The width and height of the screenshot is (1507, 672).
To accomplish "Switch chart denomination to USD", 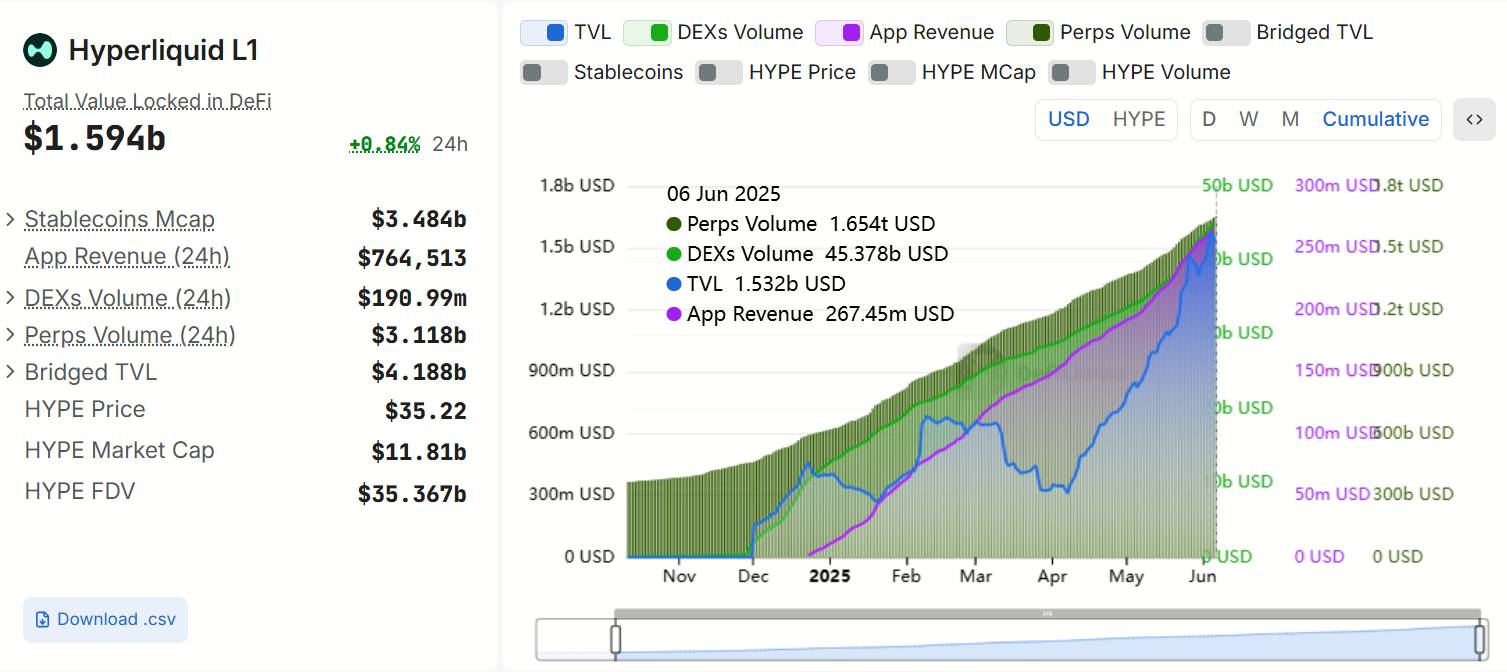I will pyautogui.click(x=1069, y=119).
